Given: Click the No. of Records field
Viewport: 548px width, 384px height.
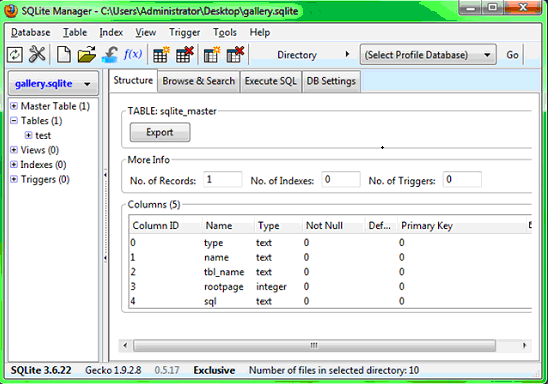Looking at the screenshot, I should click(x=223, y=180).
